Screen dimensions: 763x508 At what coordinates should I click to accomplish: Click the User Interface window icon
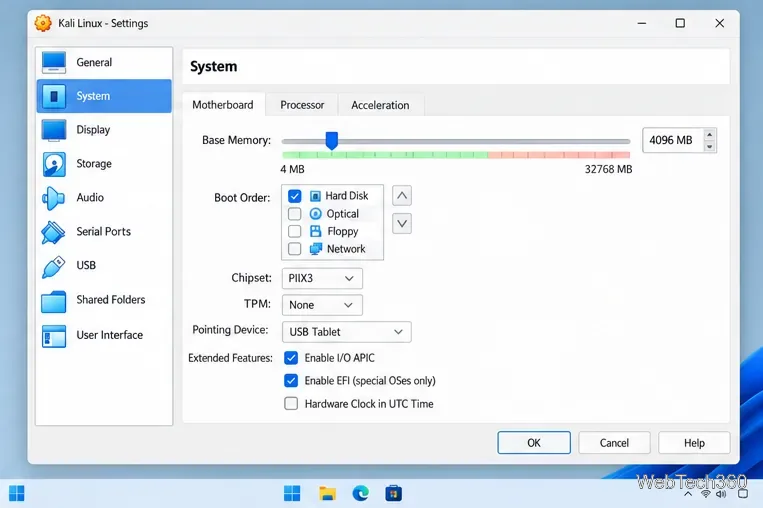tap(54, 336)
